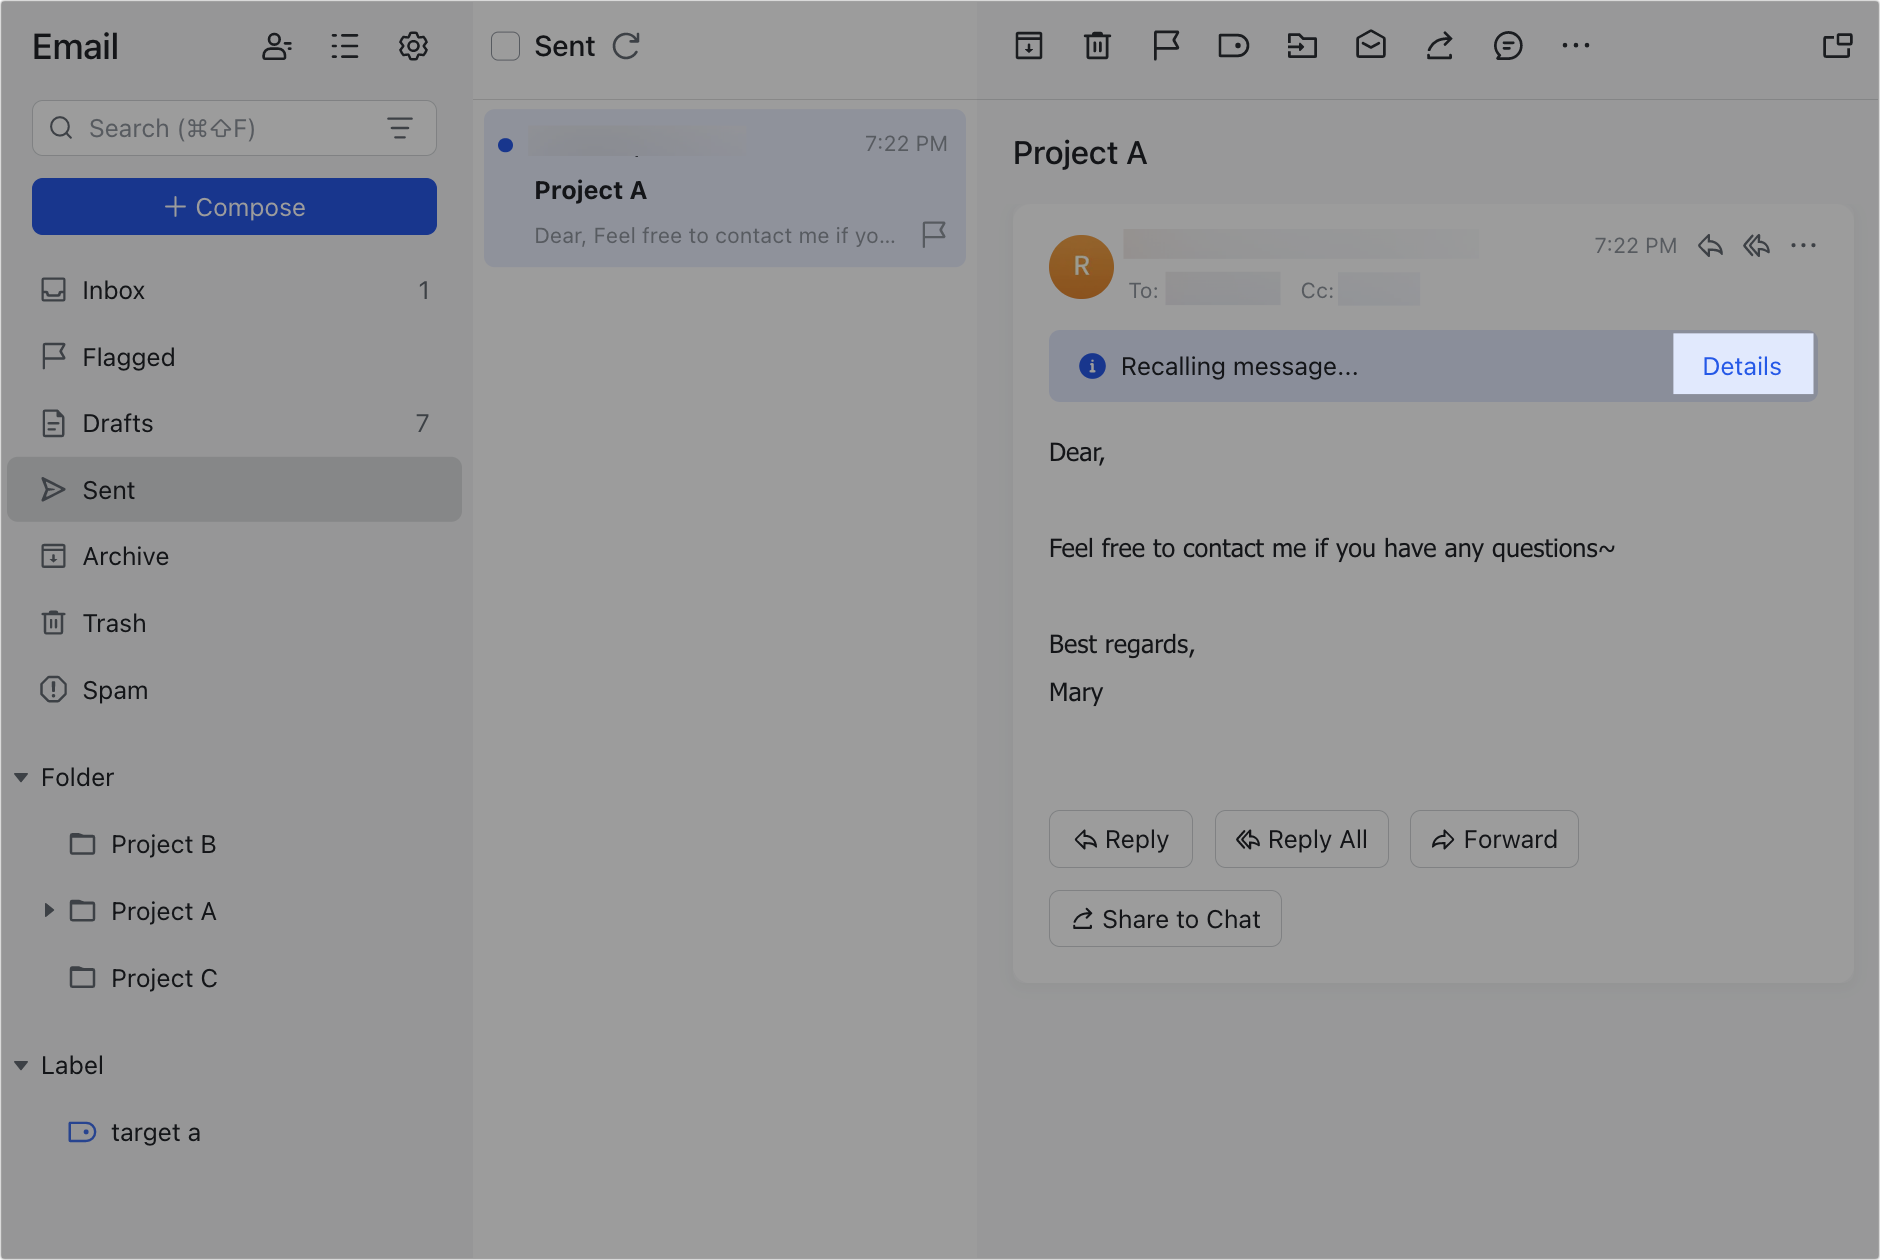Collapse the Folder section
This screenshot has width=1880, height=1260.
tap(21, 777)
